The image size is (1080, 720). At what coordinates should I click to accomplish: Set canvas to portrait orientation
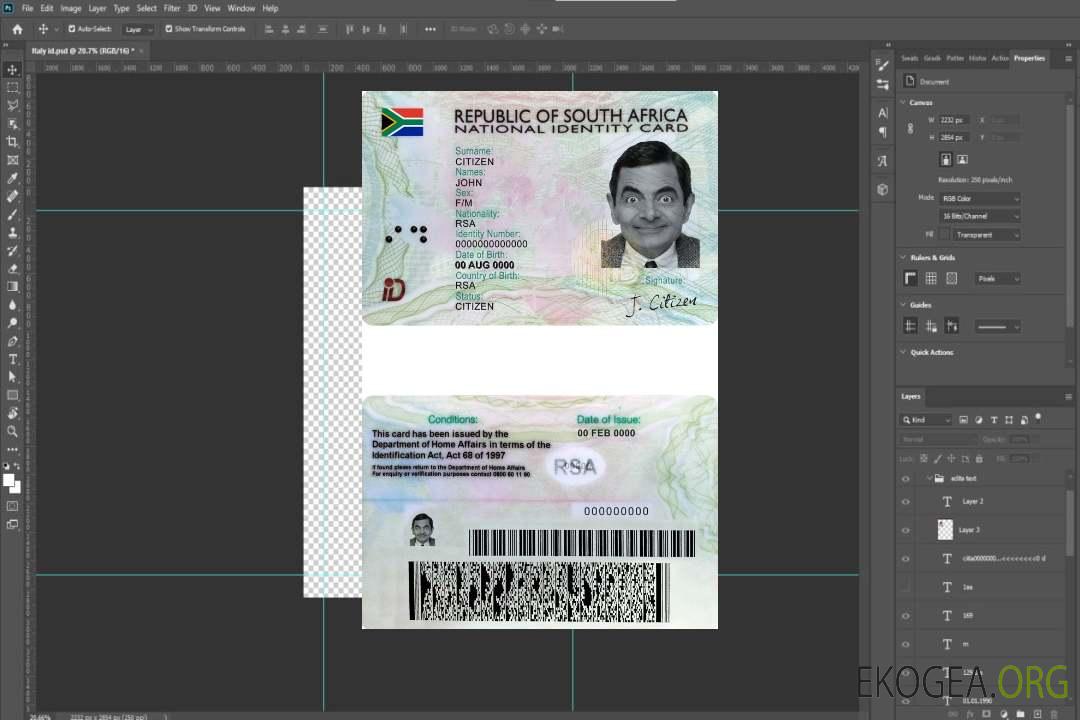946,159
